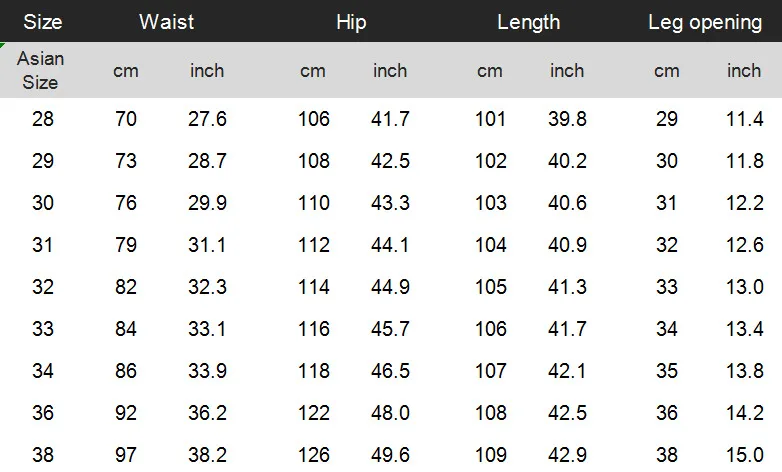This screenshot has width=782, height=472.
Task: Click length value 40.6 inch
Action: [x=567, y=203]
